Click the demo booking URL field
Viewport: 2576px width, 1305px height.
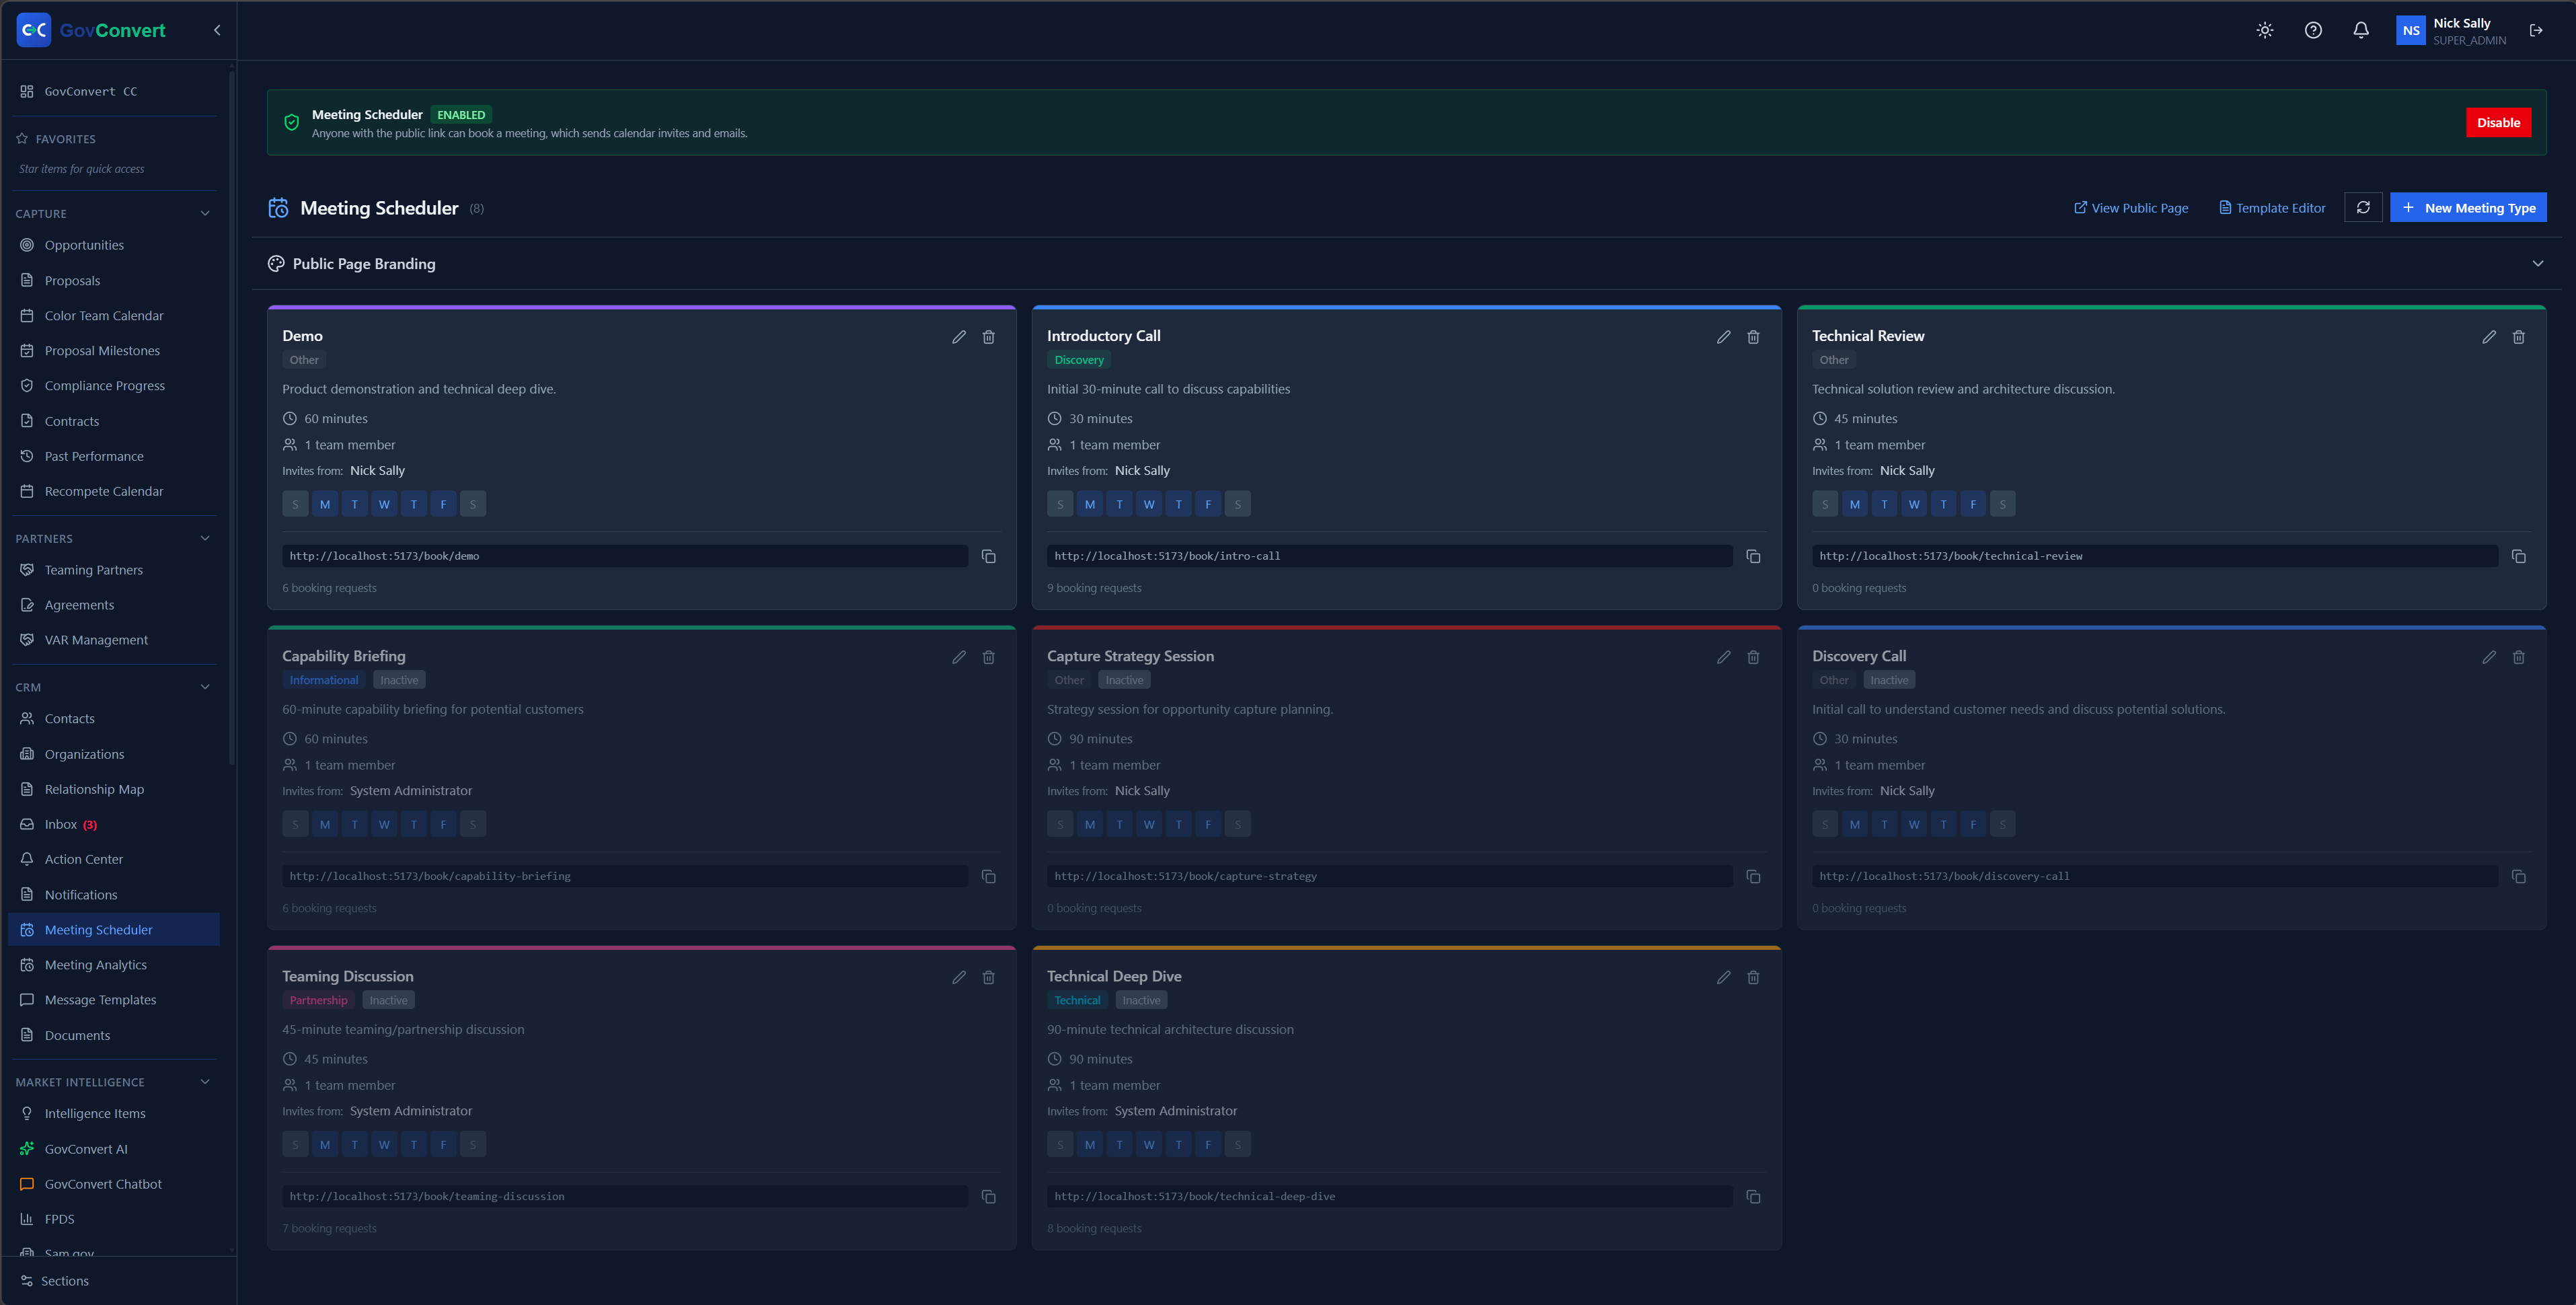(x=625, y=556)
